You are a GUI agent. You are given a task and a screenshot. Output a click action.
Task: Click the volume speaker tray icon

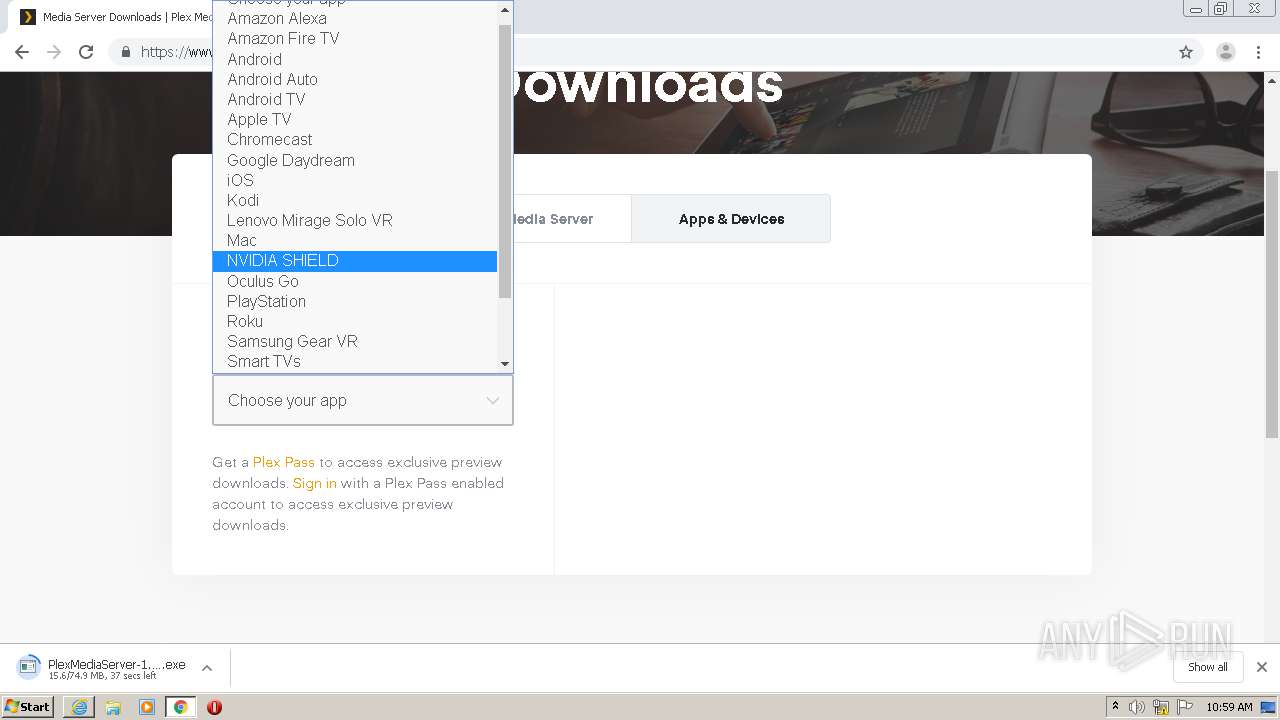click(x=1137, y=707)
